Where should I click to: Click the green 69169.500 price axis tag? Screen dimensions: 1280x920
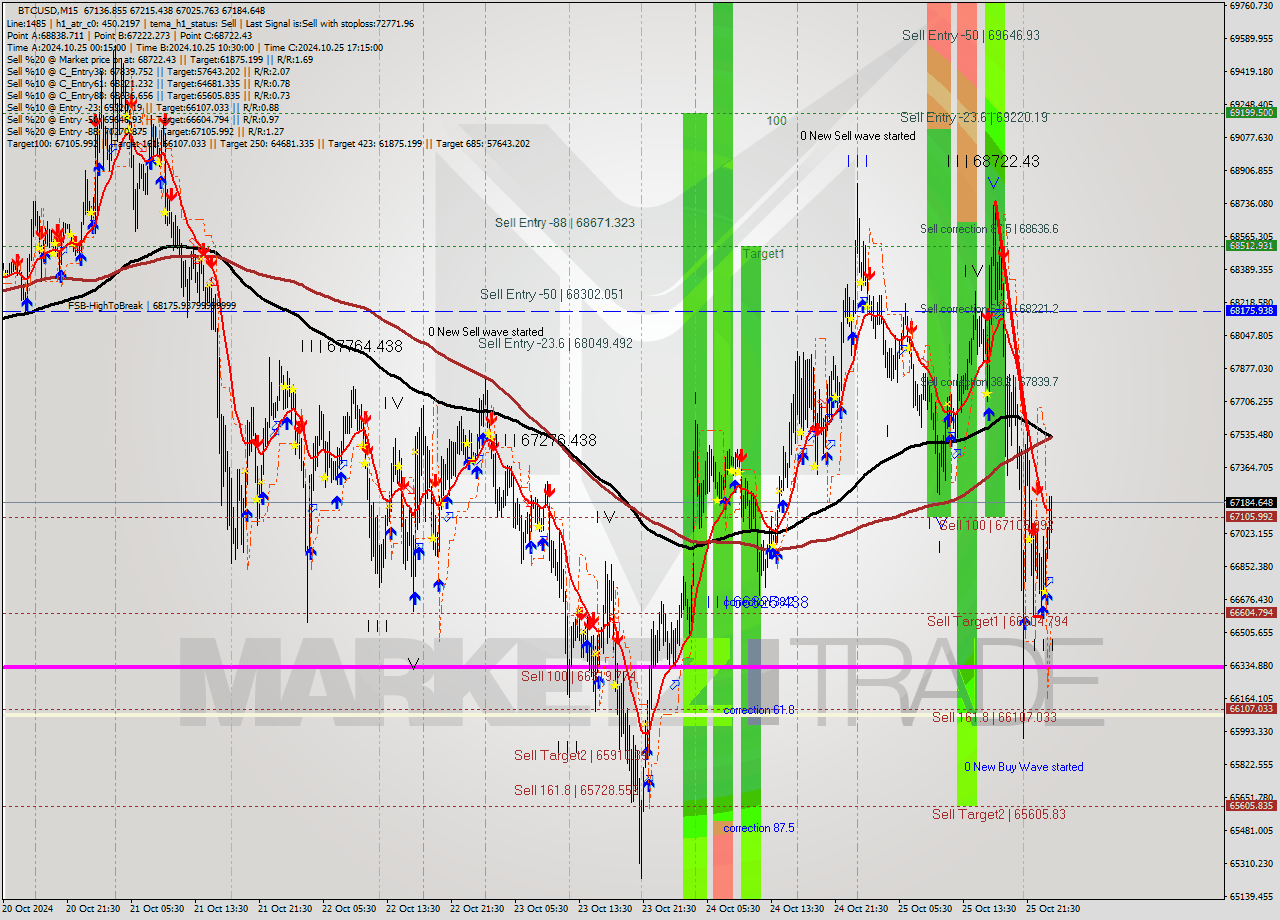[x=1250, y=112]
